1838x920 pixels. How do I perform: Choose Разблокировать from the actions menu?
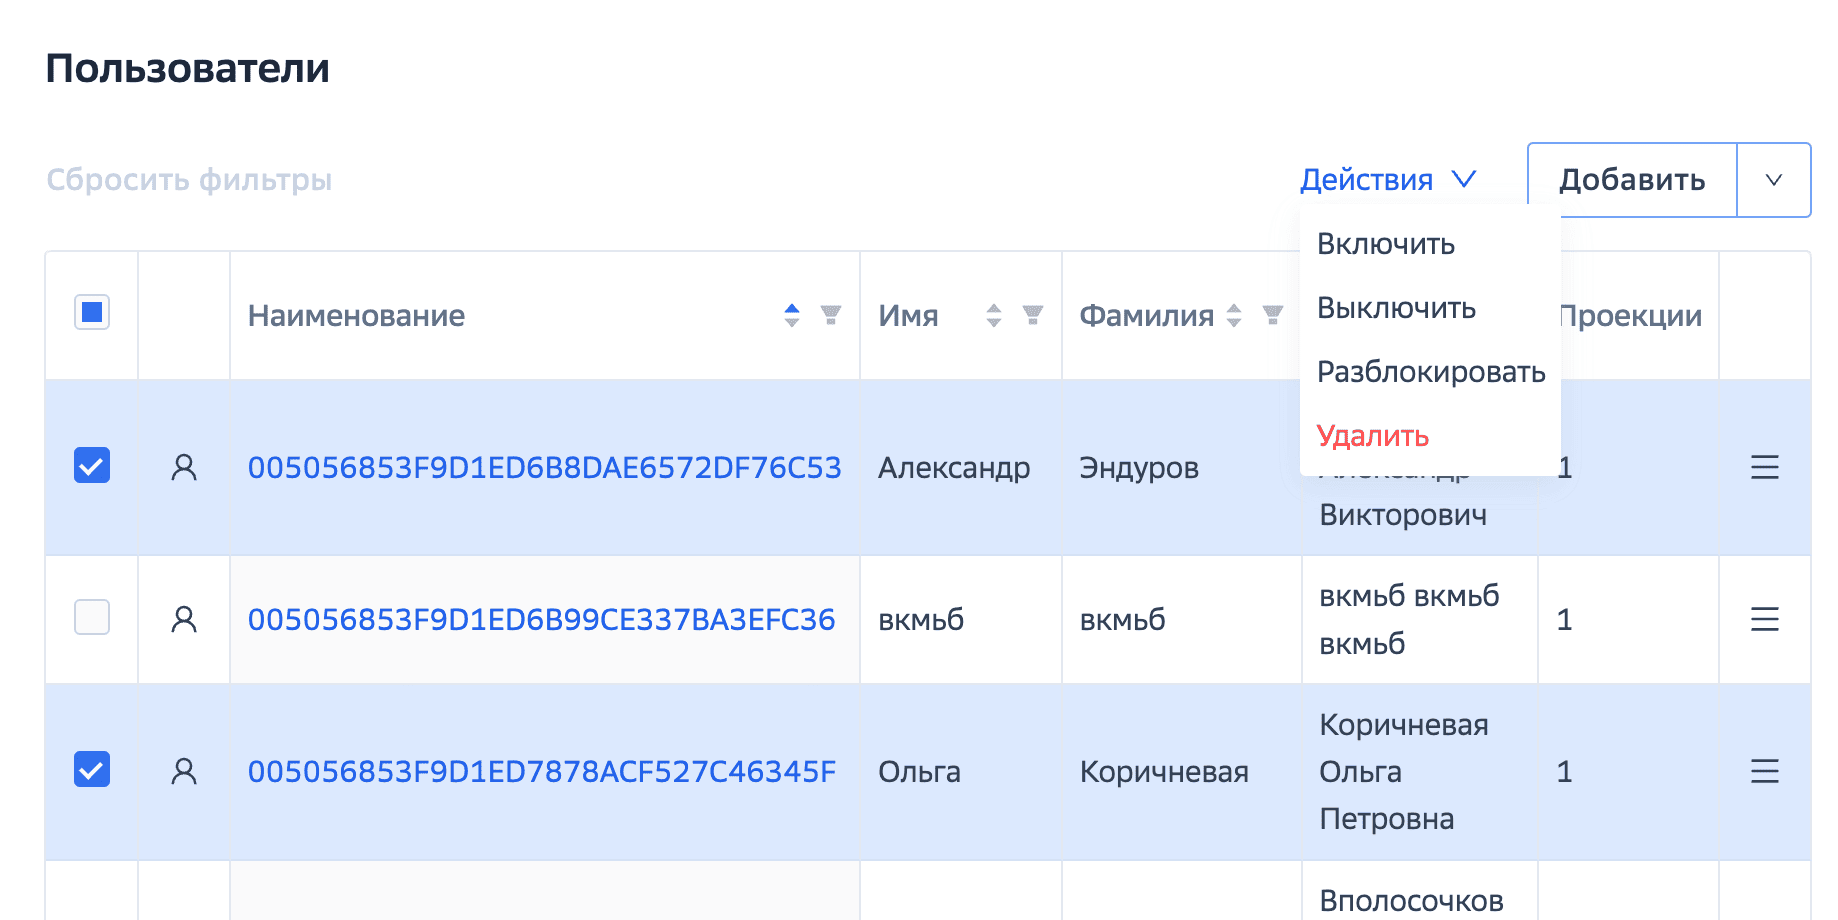(x=1430, y=372)
